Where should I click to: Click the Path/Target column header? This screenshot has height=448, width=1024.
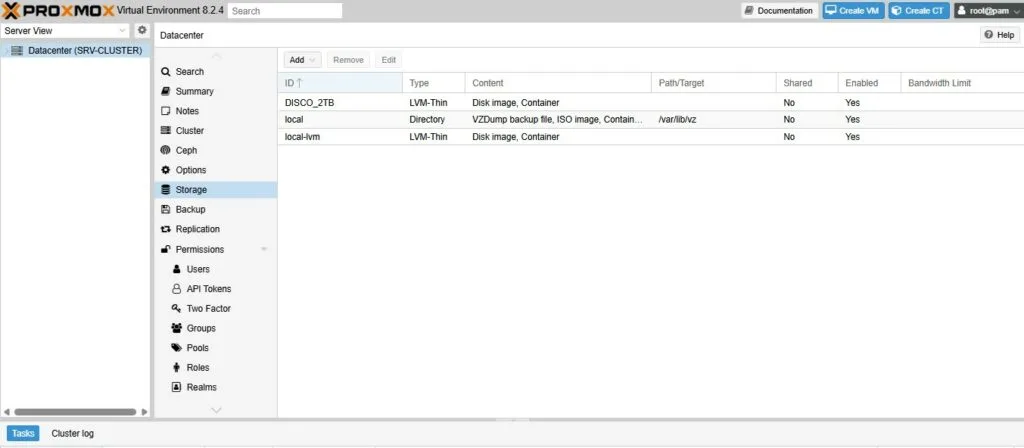[x=713, y=83]
